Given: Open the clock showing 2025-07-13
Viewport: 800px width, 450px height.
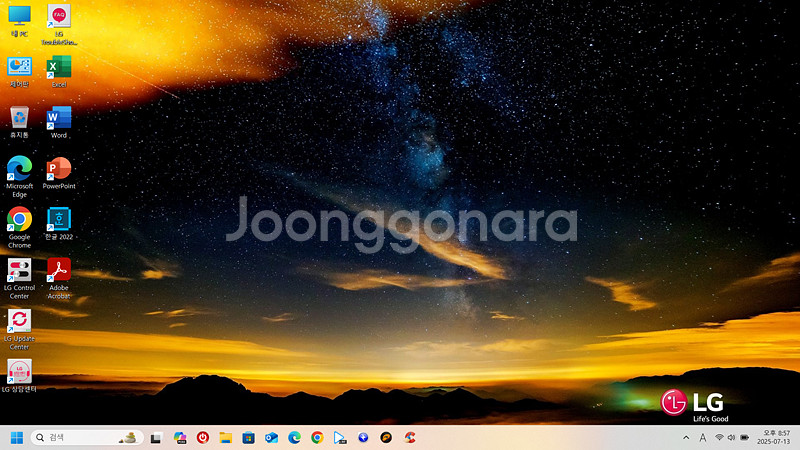Looking at the screenshot, I should click(x=773, y=438).
